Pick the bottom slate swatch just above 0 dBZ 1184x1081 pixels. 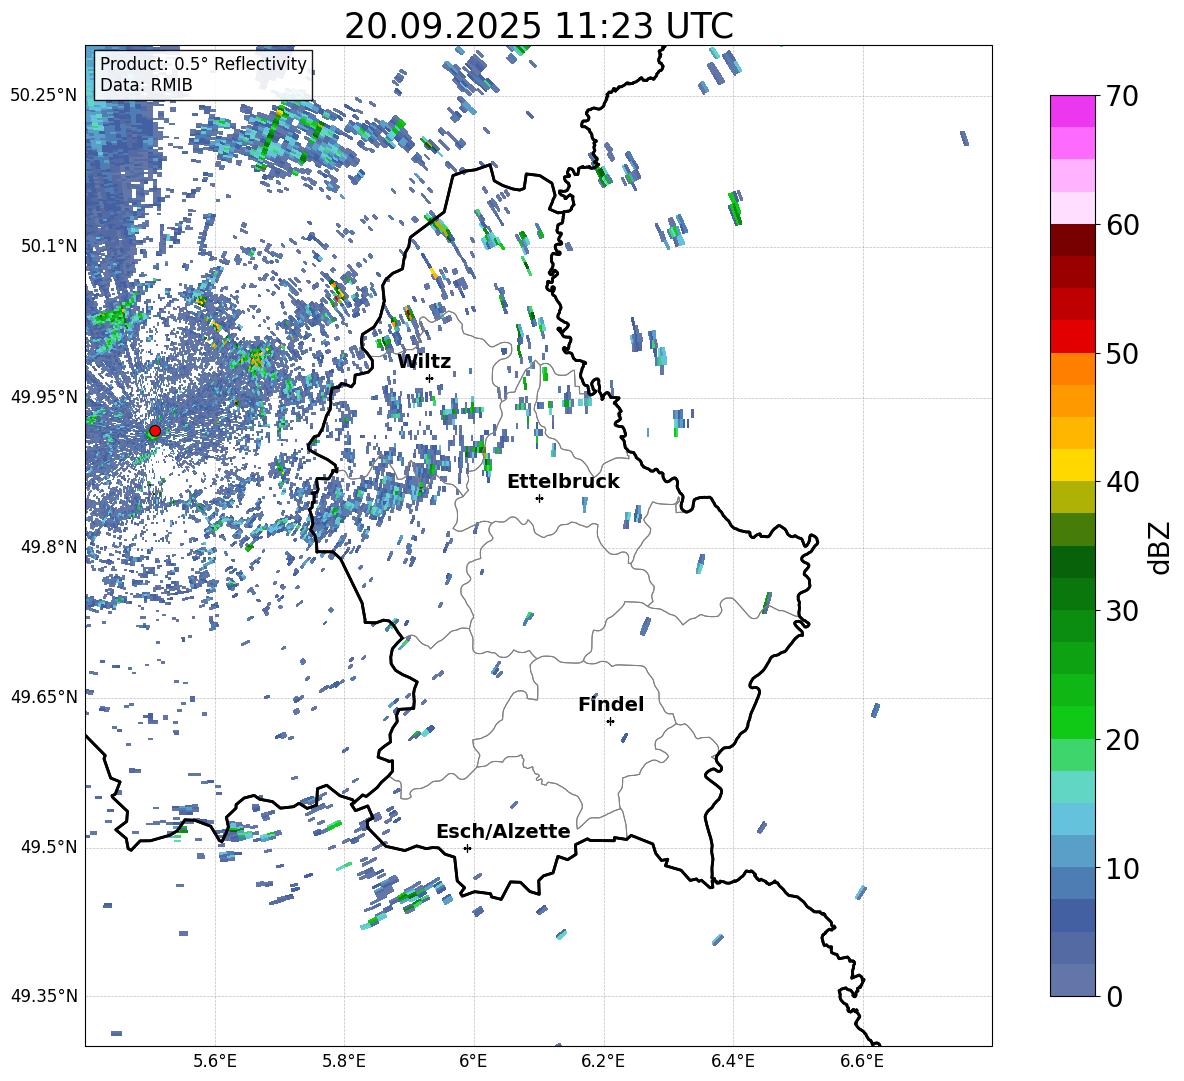[1072, 980]
